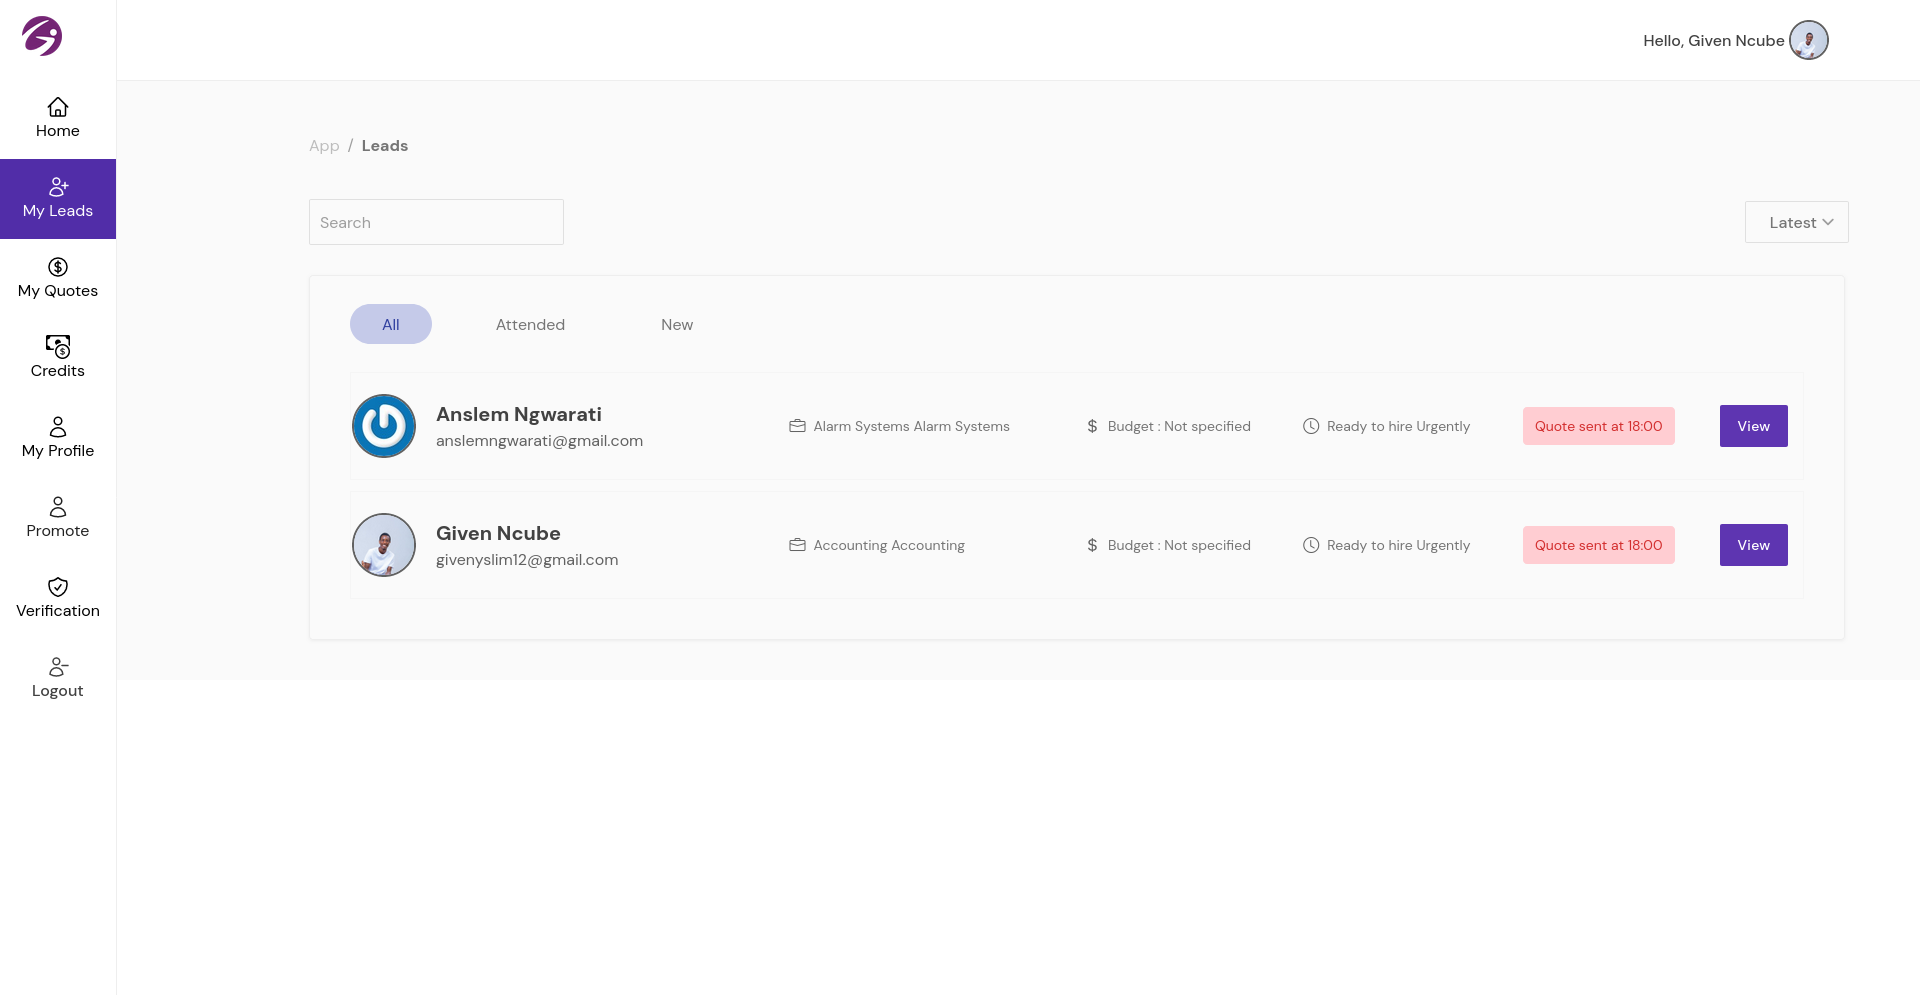View Anslem Ngwarati's lead details
The image size is (1920, 995).
(x=1753, y=426)
